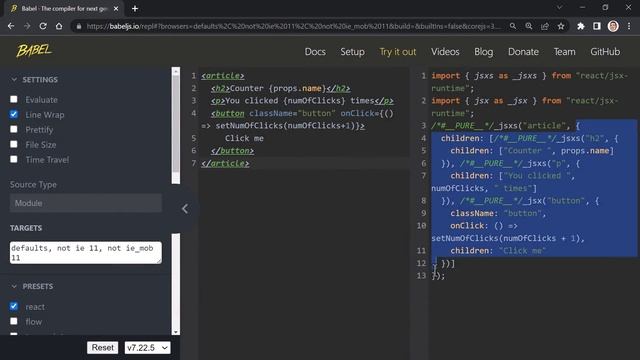Go back using browser back arrow
The width and height of the screenshot is (640, 360).
tap(11, 26)
